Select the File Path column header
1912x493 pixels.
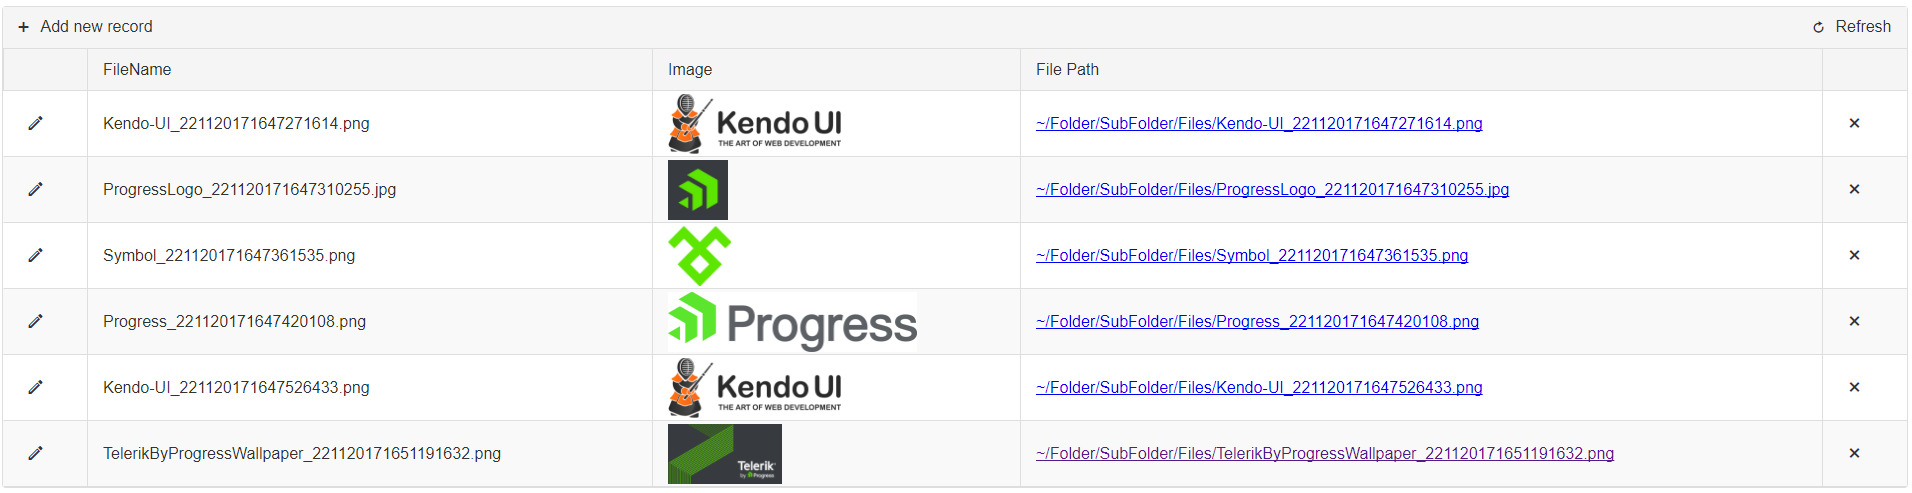(1067, 69)
